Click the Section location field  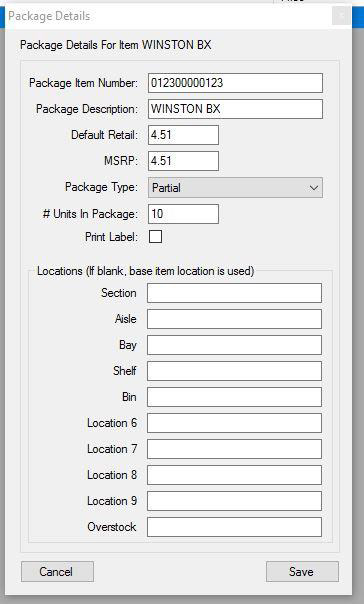(x=234, y=293)
